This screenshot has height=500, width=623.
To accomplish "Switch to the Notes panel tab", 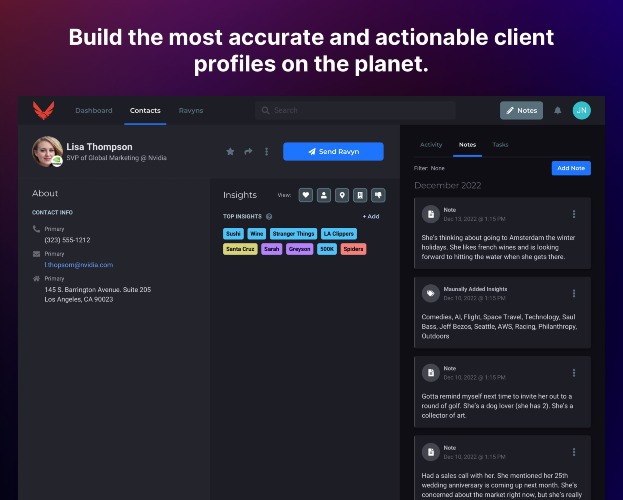I will (x=467, y=145).
